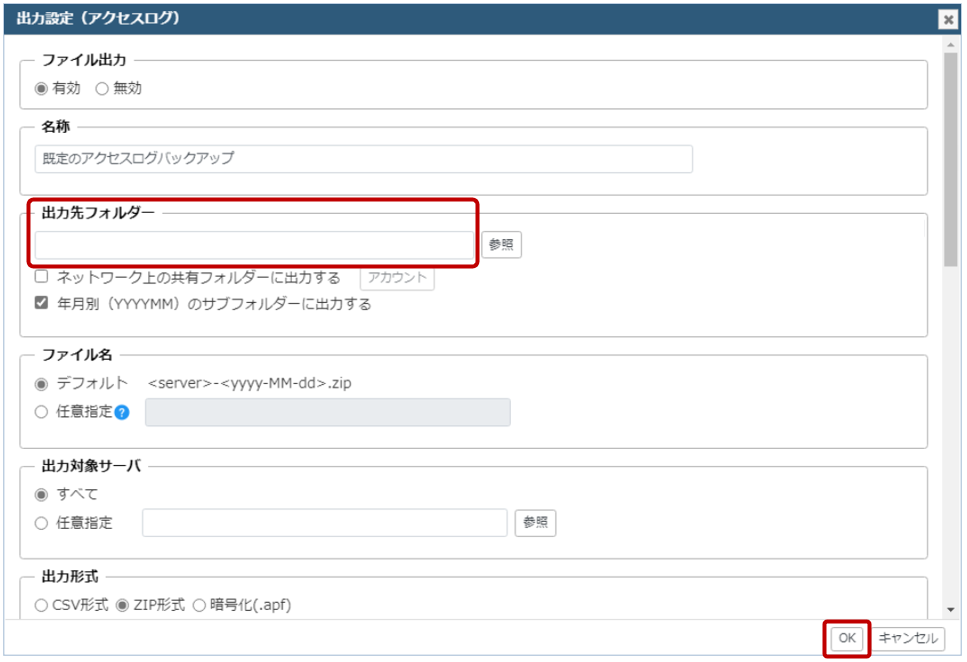
Task: Click the blue help icon beside 任意指定
Action: click(x=122, y=412)
